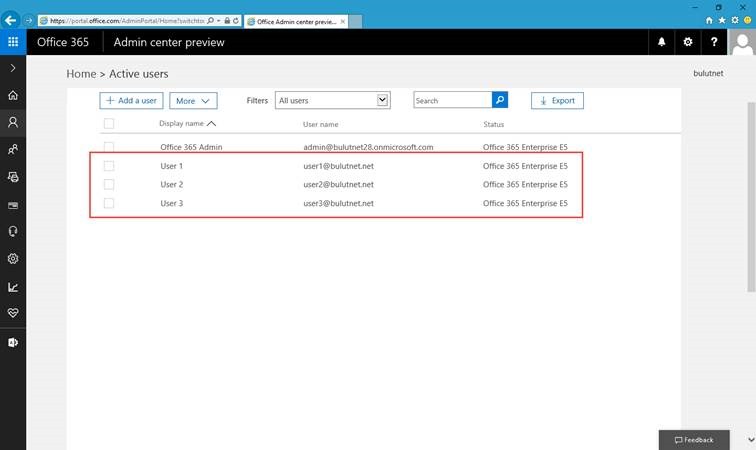Open a new browser tab

355,21
